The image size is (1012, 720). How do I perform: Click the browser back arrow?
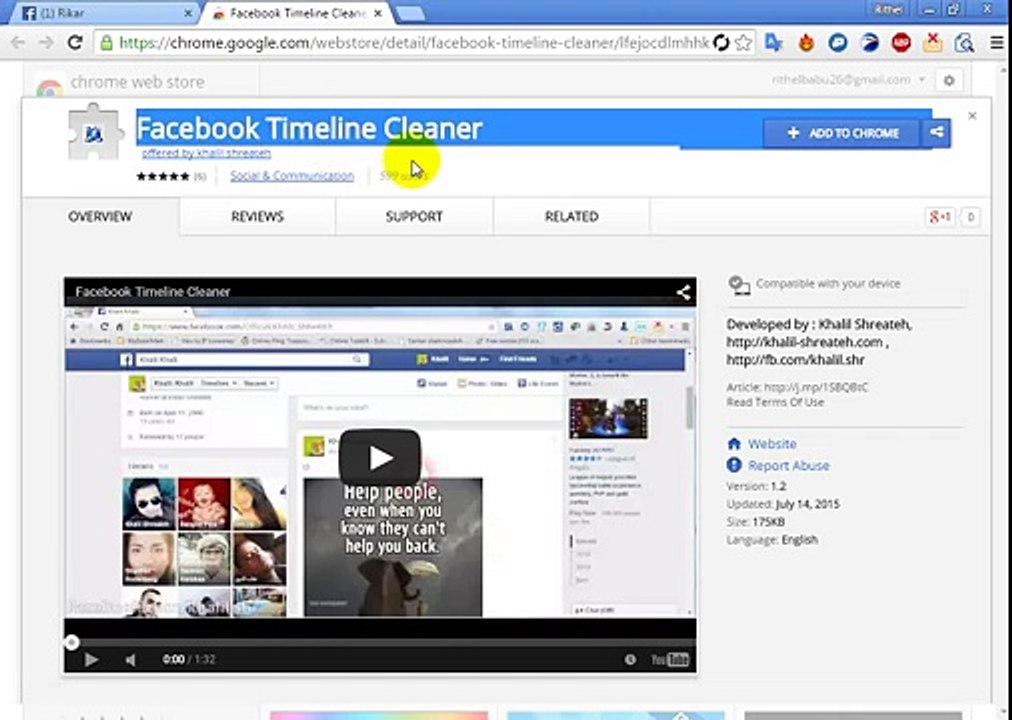tap(18, 43)
